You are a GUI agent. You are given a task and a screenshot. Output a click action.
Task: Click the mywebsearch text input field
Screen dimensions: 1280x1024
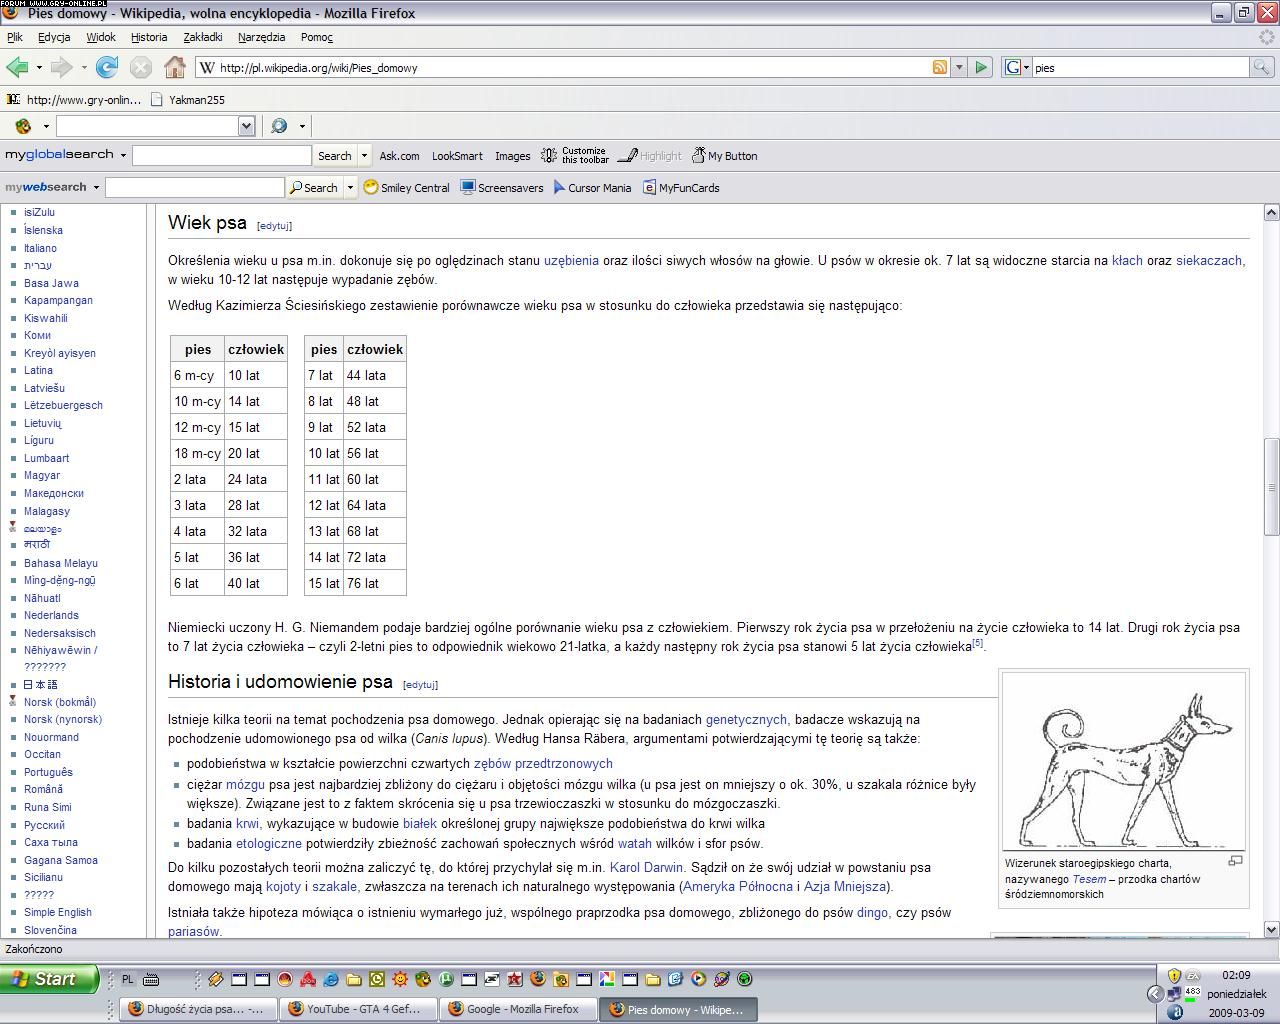[x=195, y=188]
